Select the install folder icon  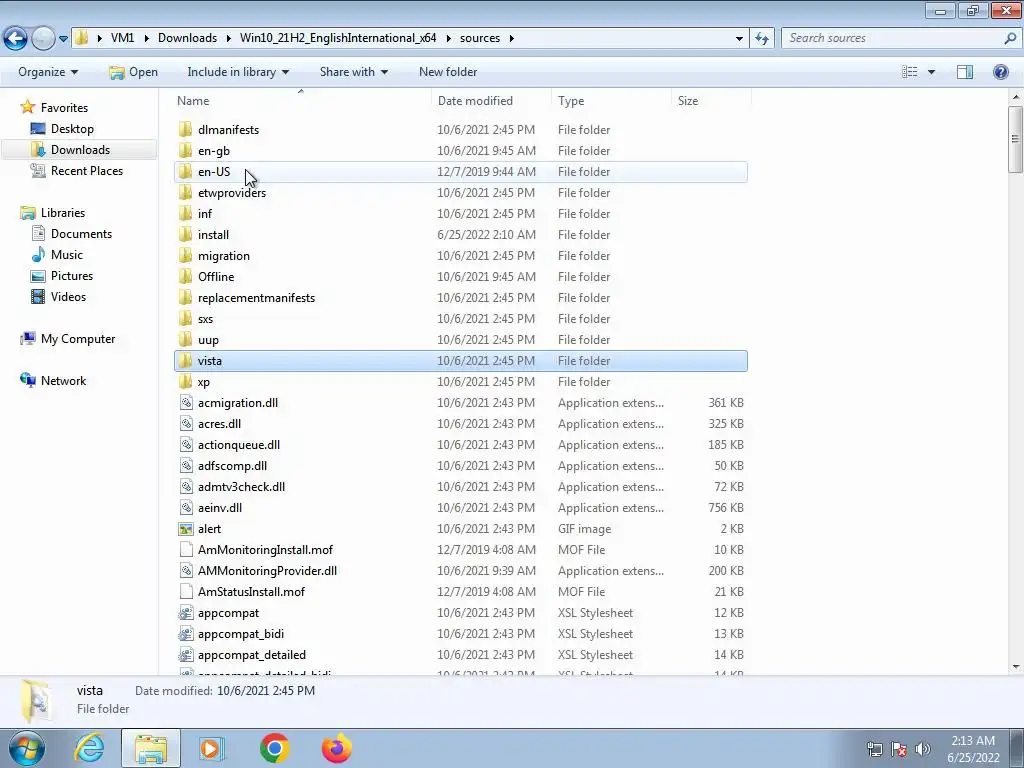(185, 234)
